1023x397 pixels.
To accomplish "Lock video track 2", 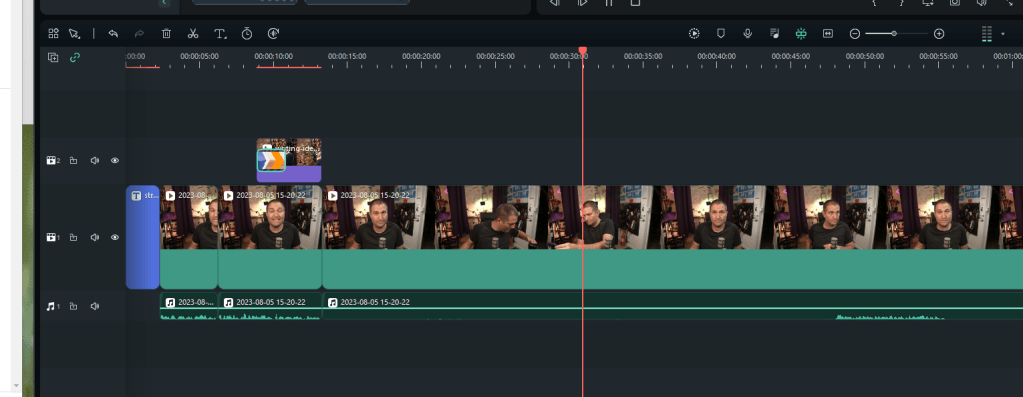I will 74,160.
